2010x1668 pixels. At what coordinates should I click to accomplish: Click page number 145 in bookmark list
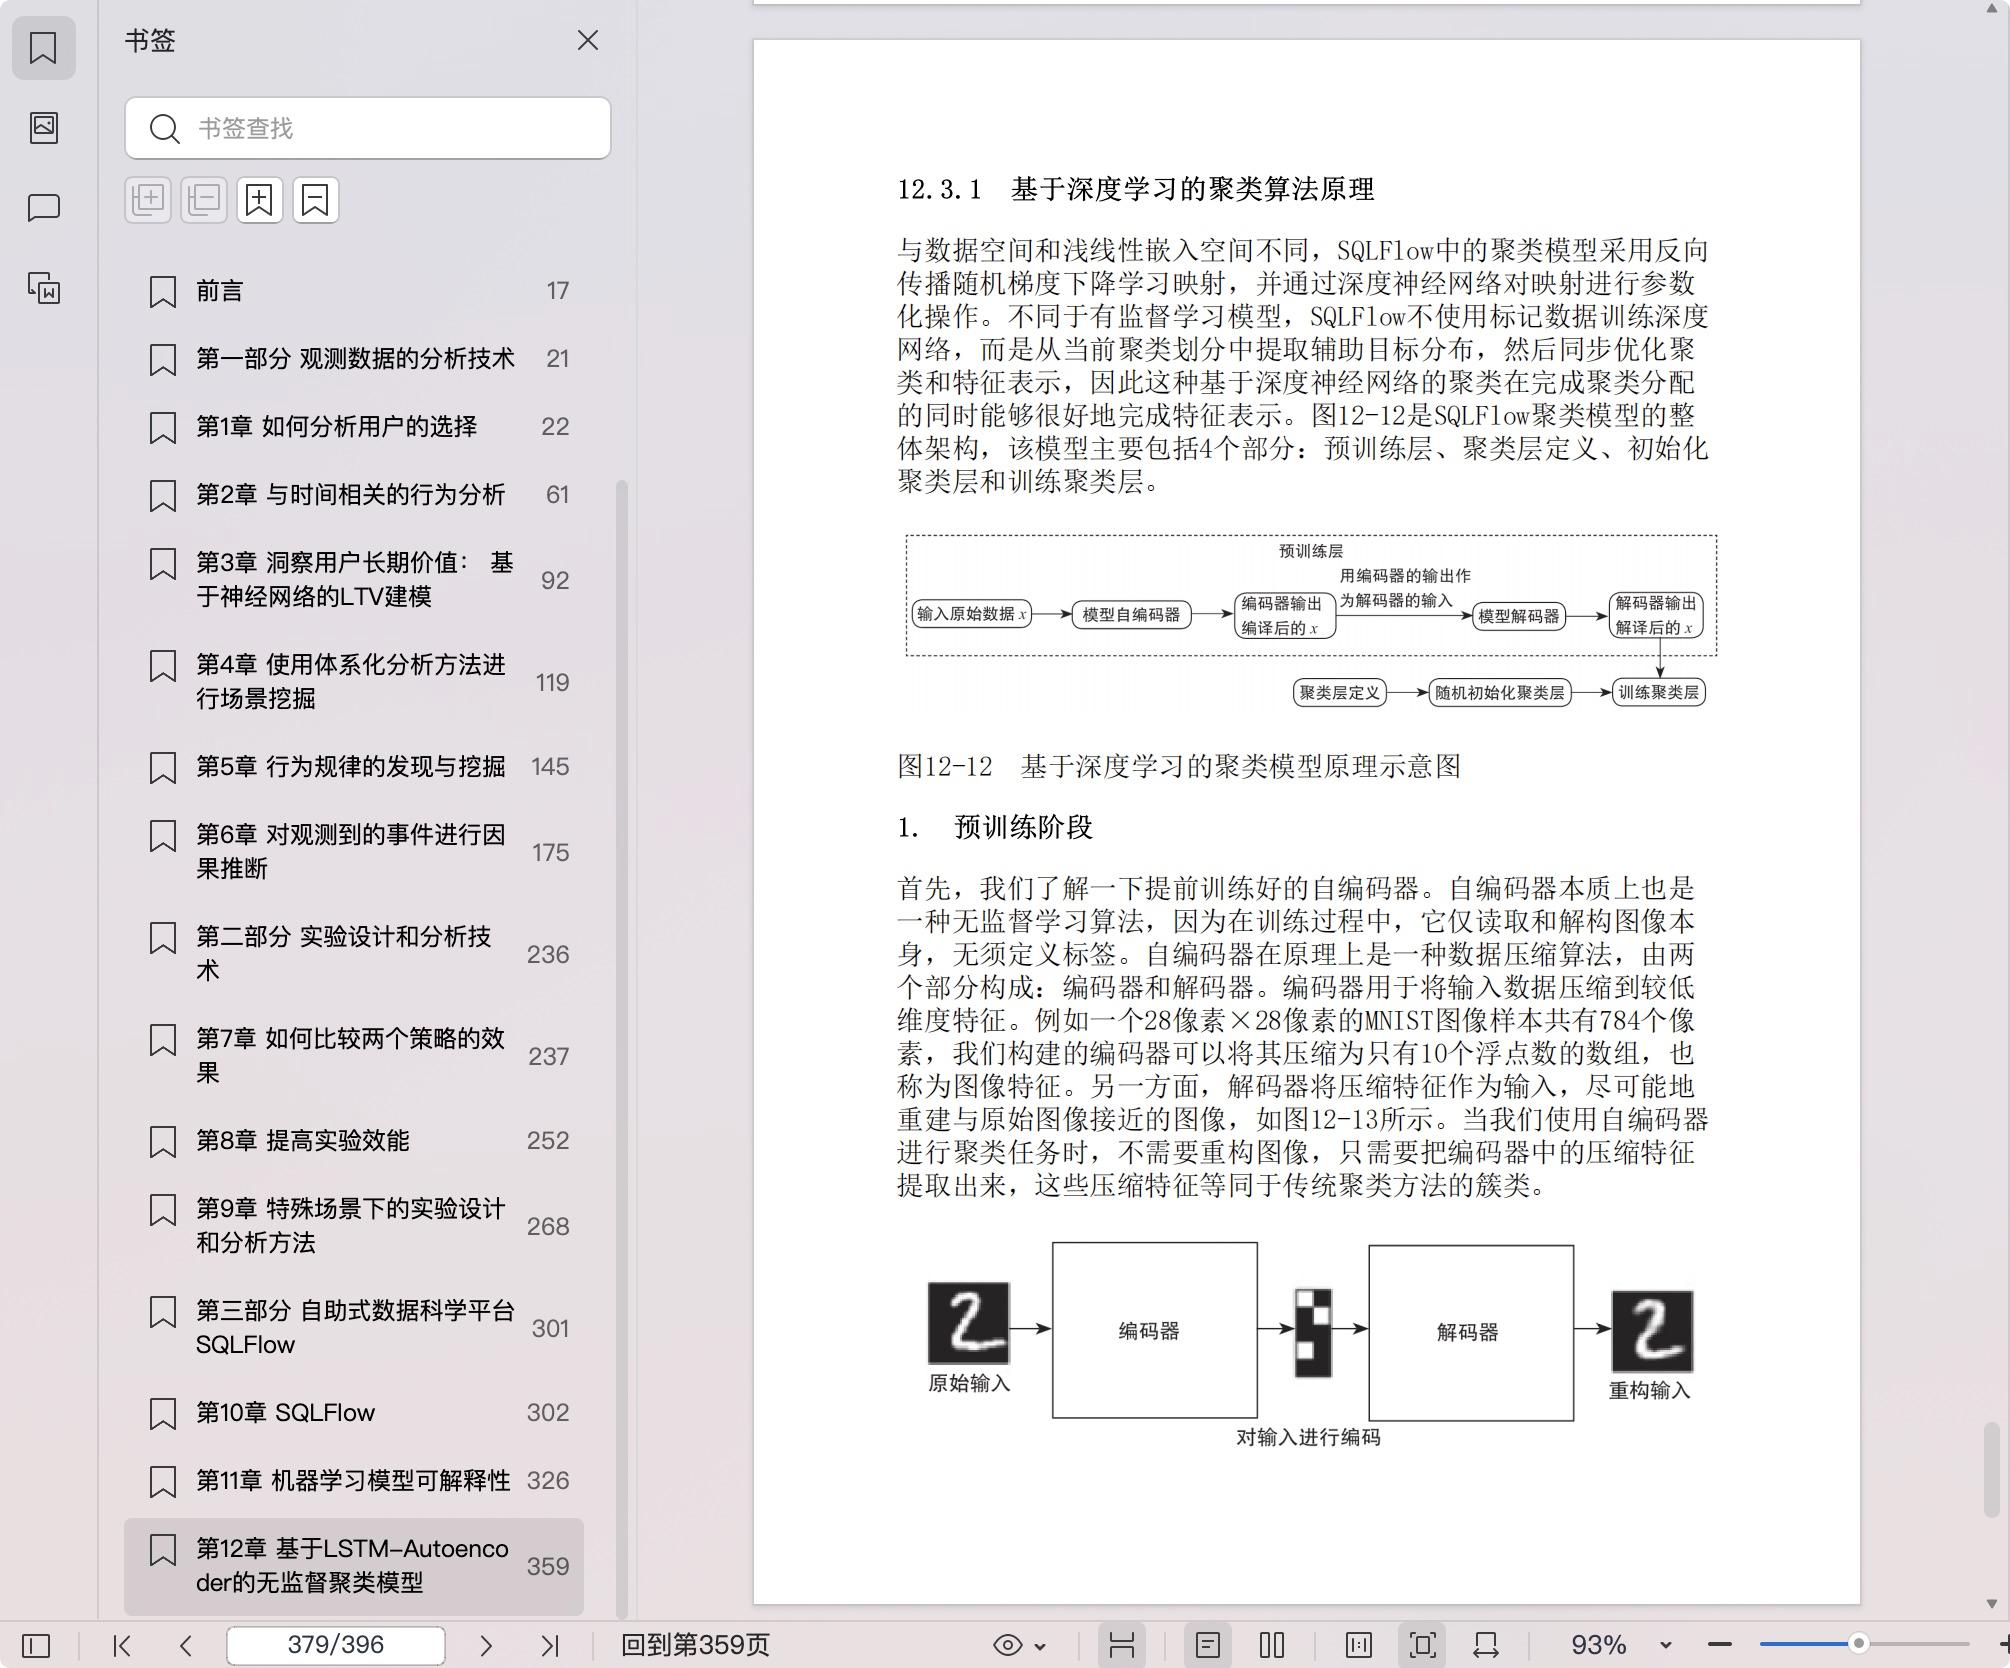pyautogui.click(x=550, y=767)
